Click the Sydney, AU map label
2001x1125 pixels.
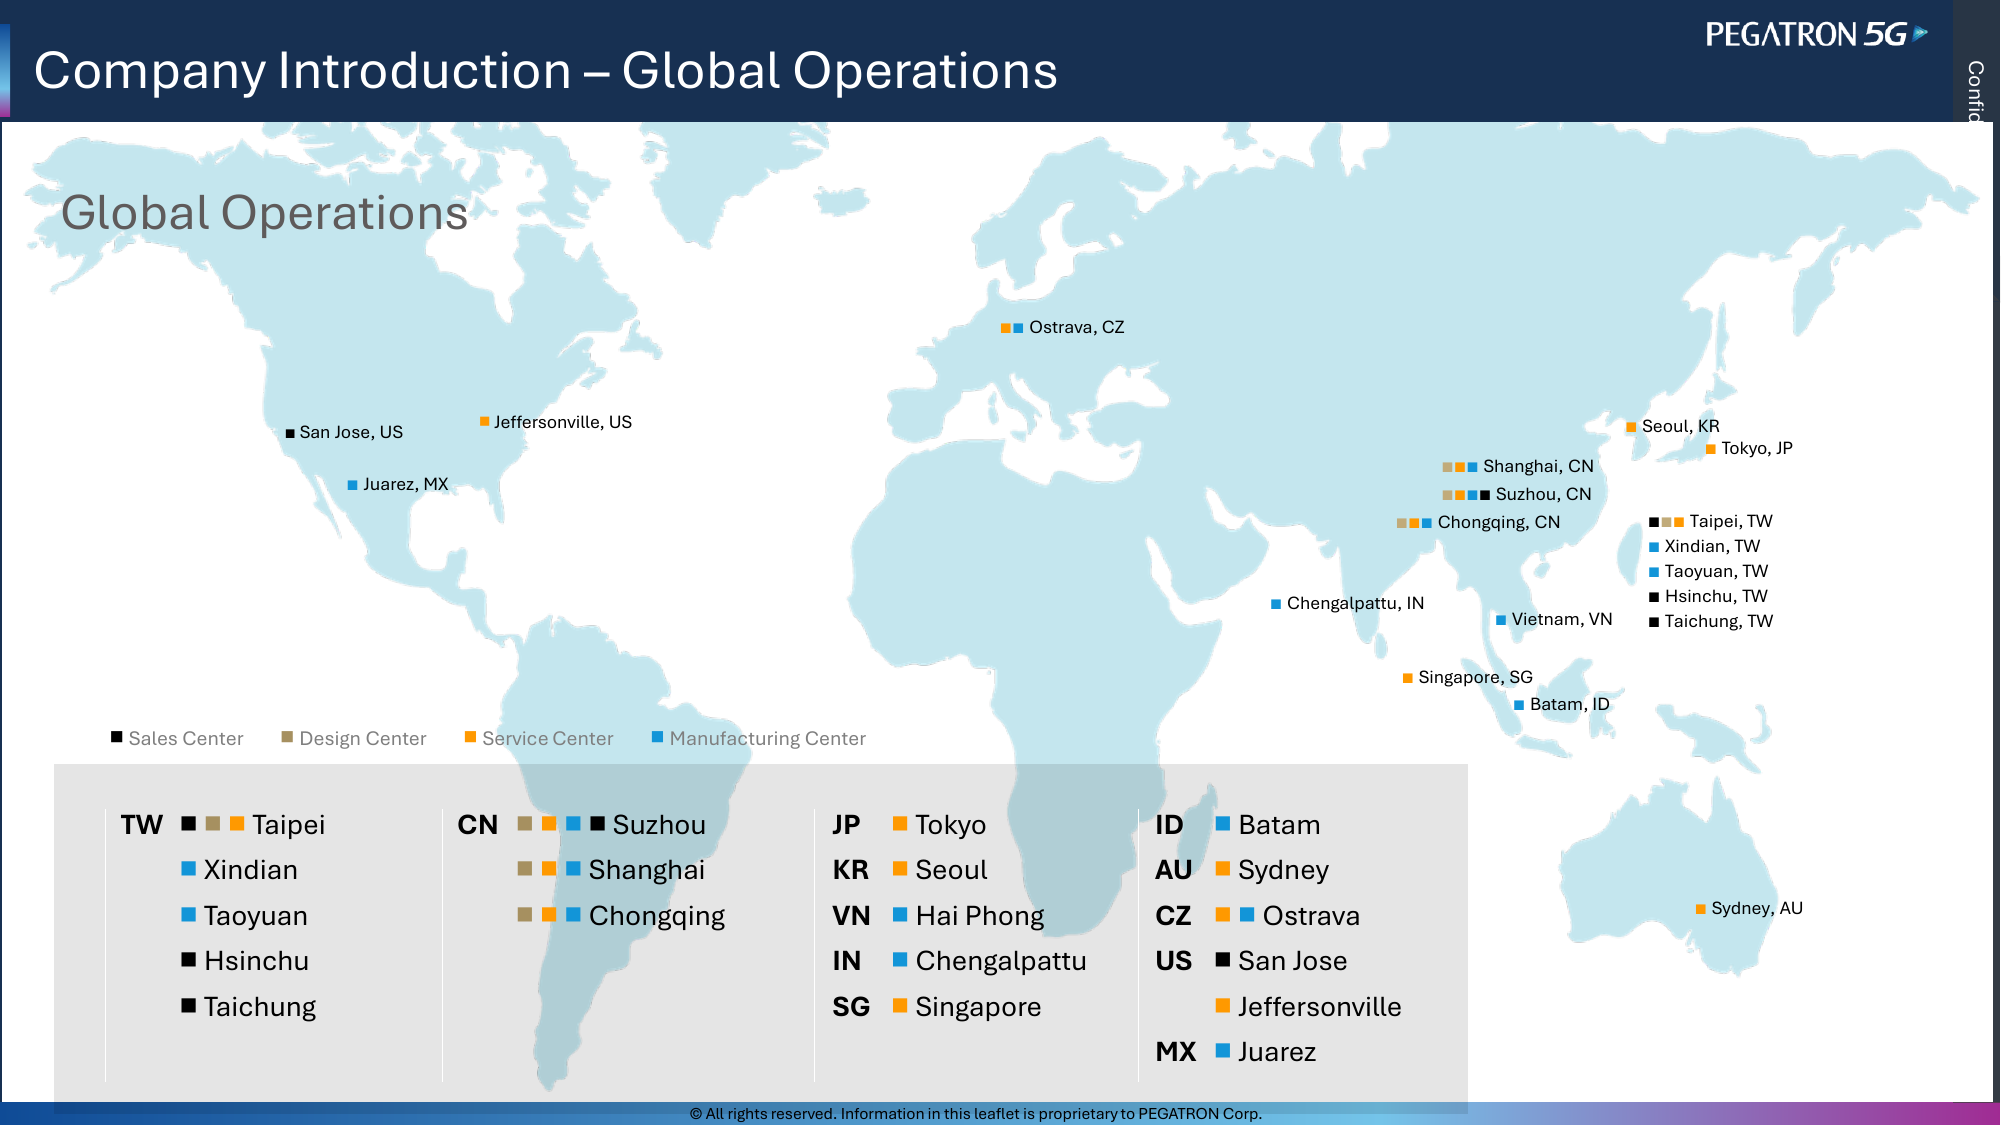tap(1757, 908)
